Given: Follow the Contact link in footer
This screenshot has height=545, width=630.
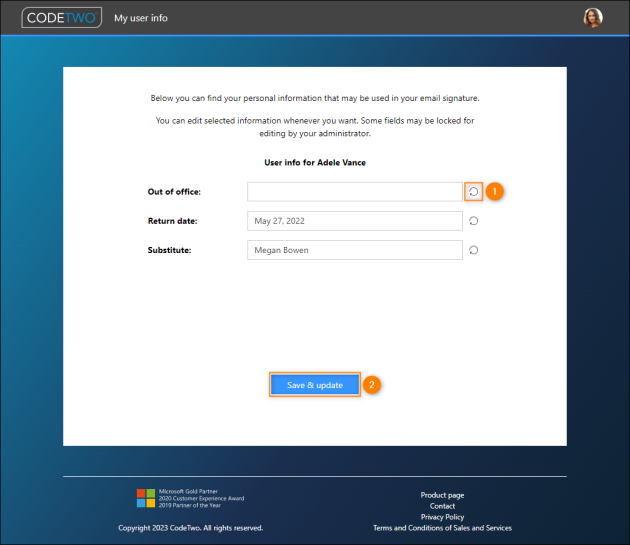Looking at the screenshot, I should pyautogui.click(x=442, y=506).
